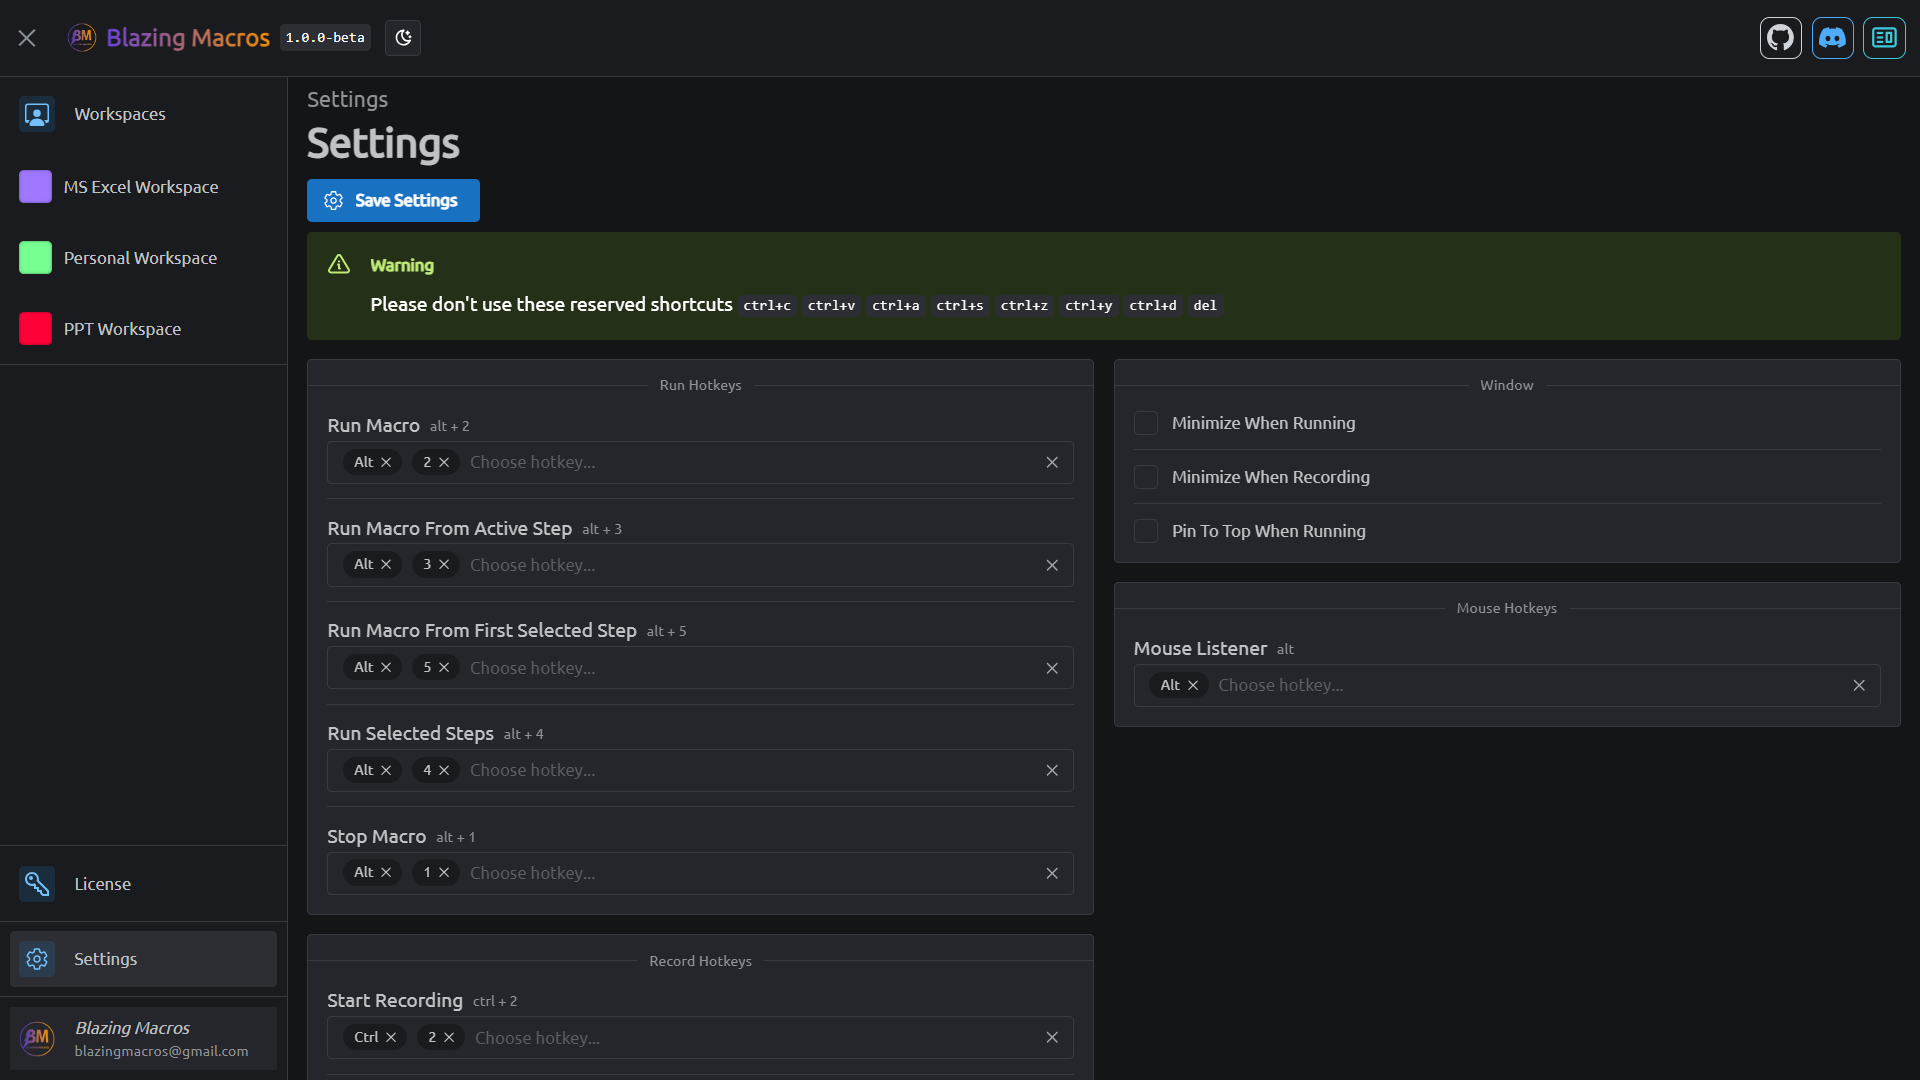Screen dimensions: 1920x1080
Task: Clear Run Macro From First Selected Step hotkeys
Action: click(1052, 668)
